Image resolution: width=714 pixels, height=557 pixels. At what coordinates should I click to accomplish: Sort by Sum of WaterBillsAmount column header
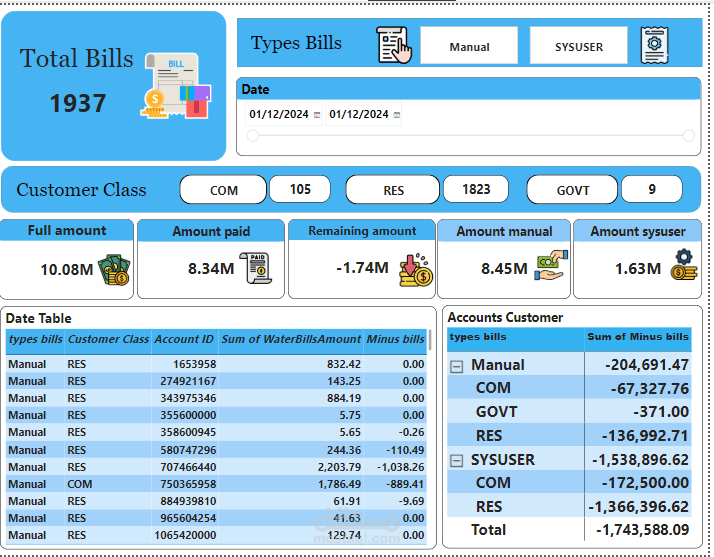pos(291,339)
